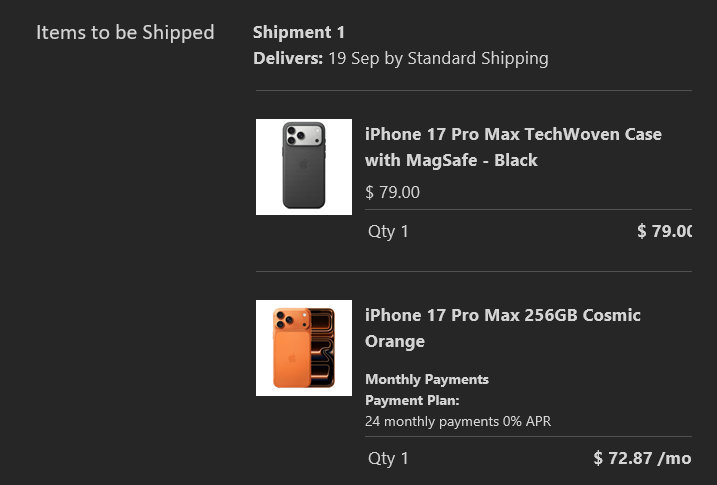
Task: Click the Qty 1 label for the iPhone
Action: (x=388, y=458)
